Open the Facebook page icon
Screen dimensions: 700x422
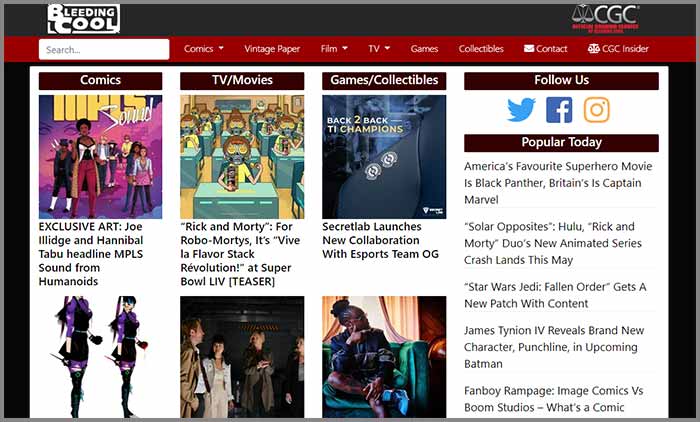pos(559,109)
